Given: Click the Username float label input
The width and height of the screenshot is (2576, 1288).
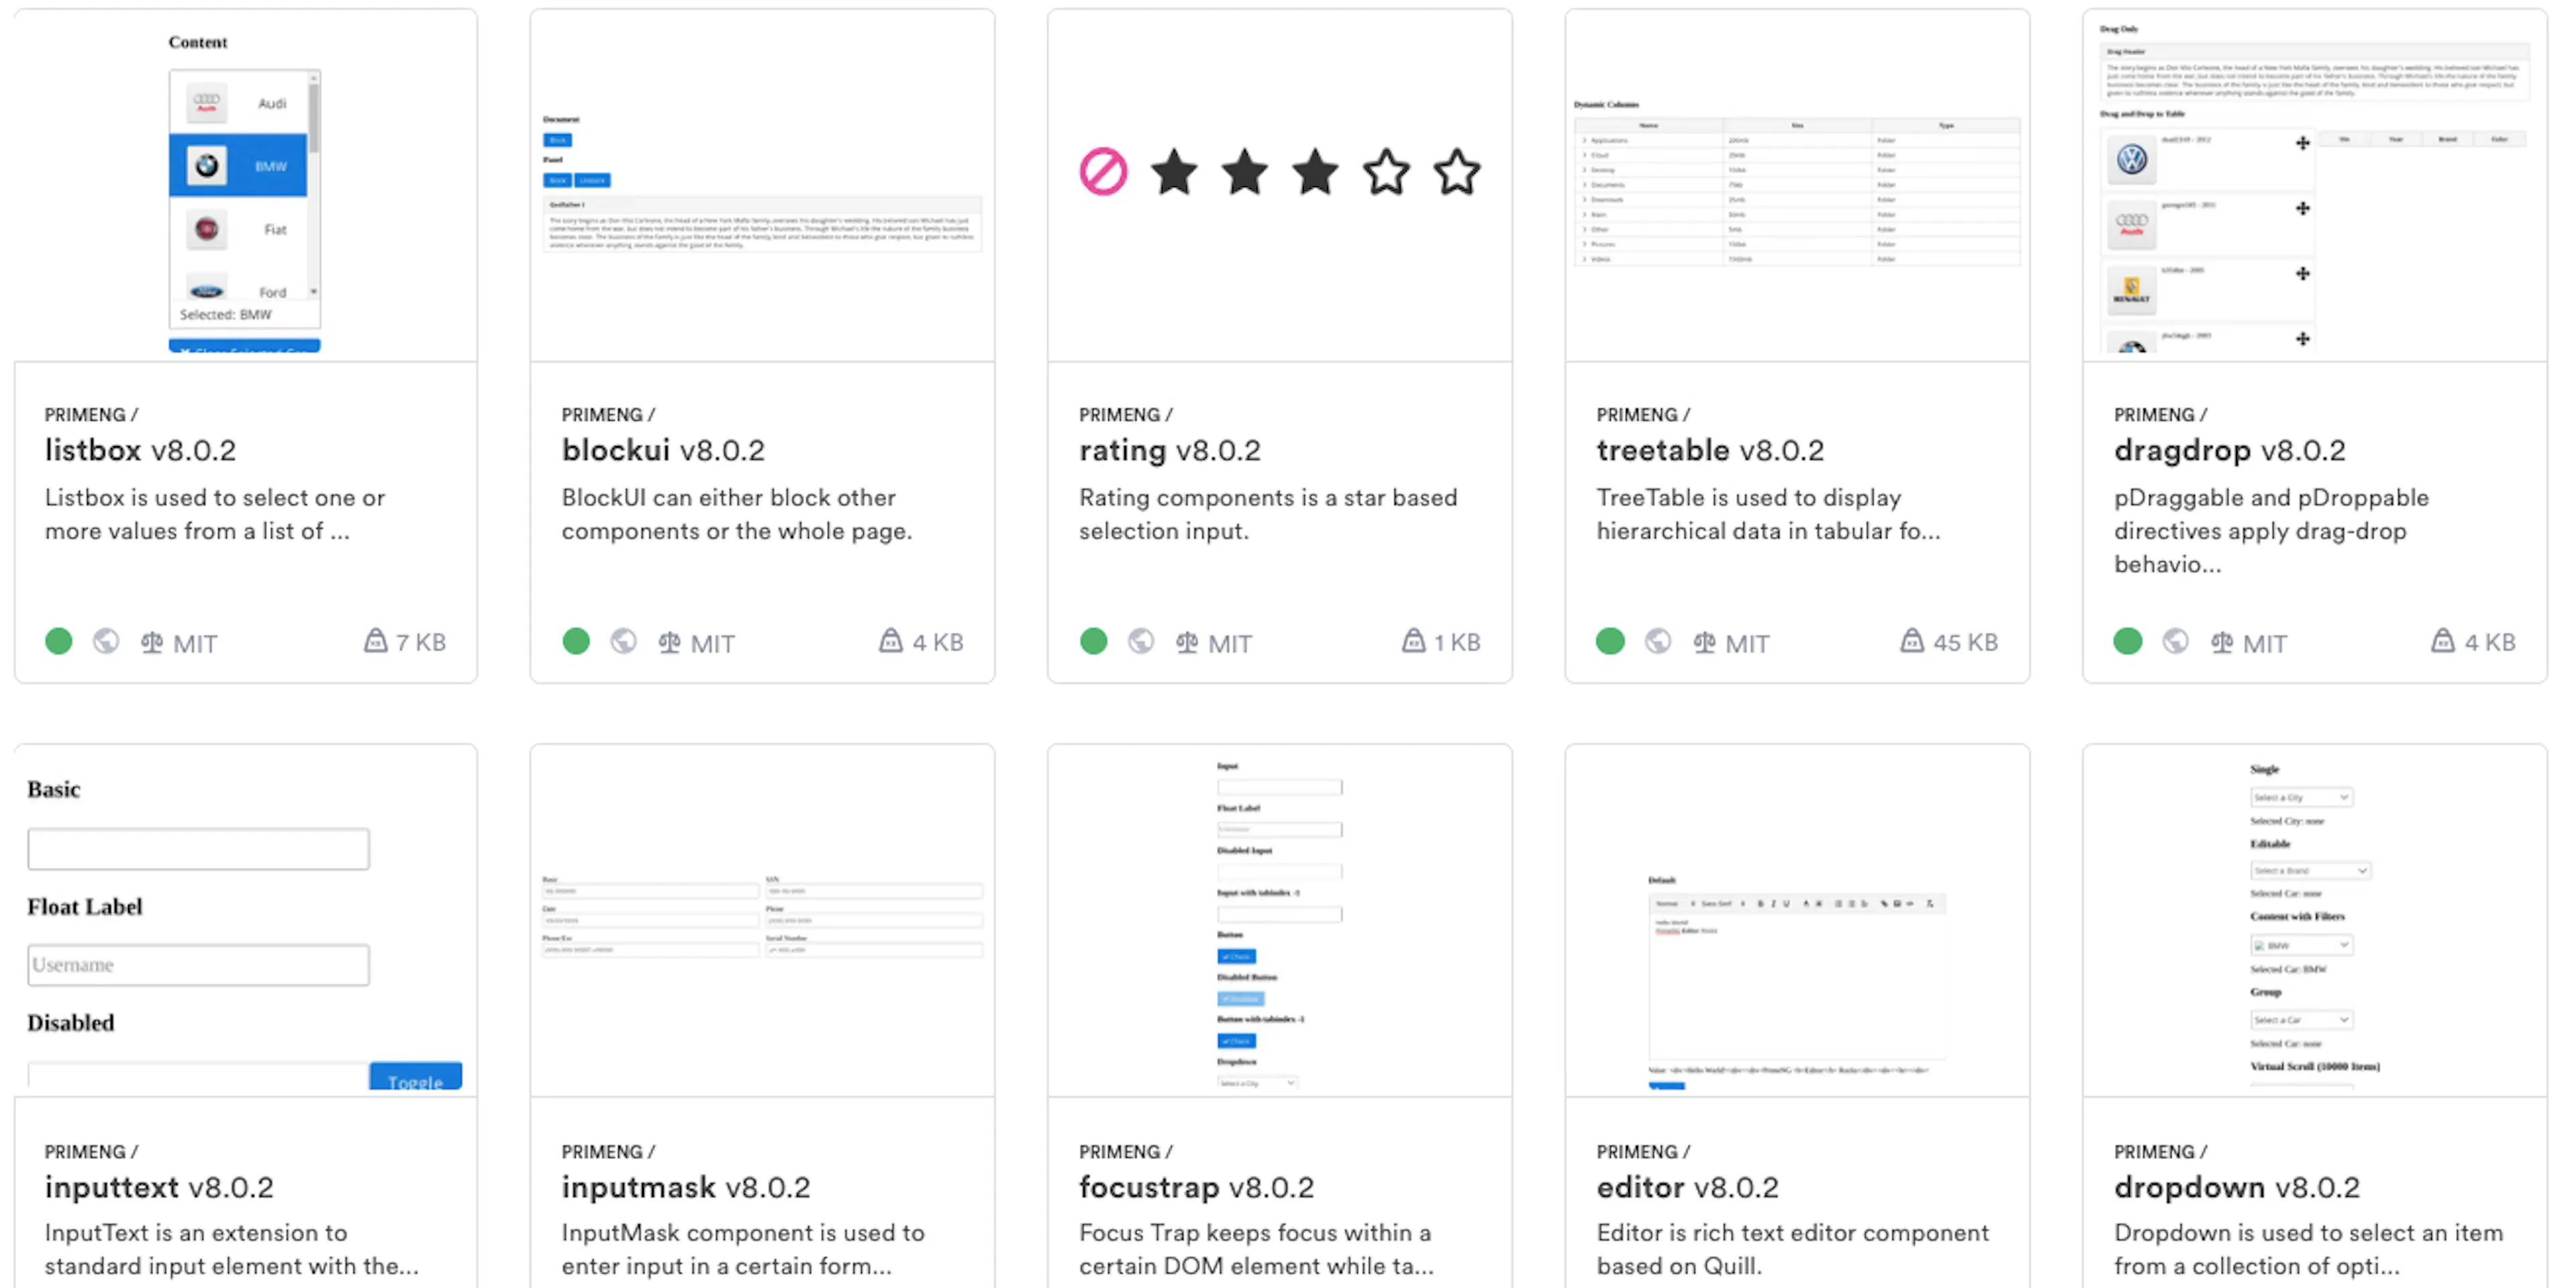Looking at the screenshot, I should tap(198, 965).
